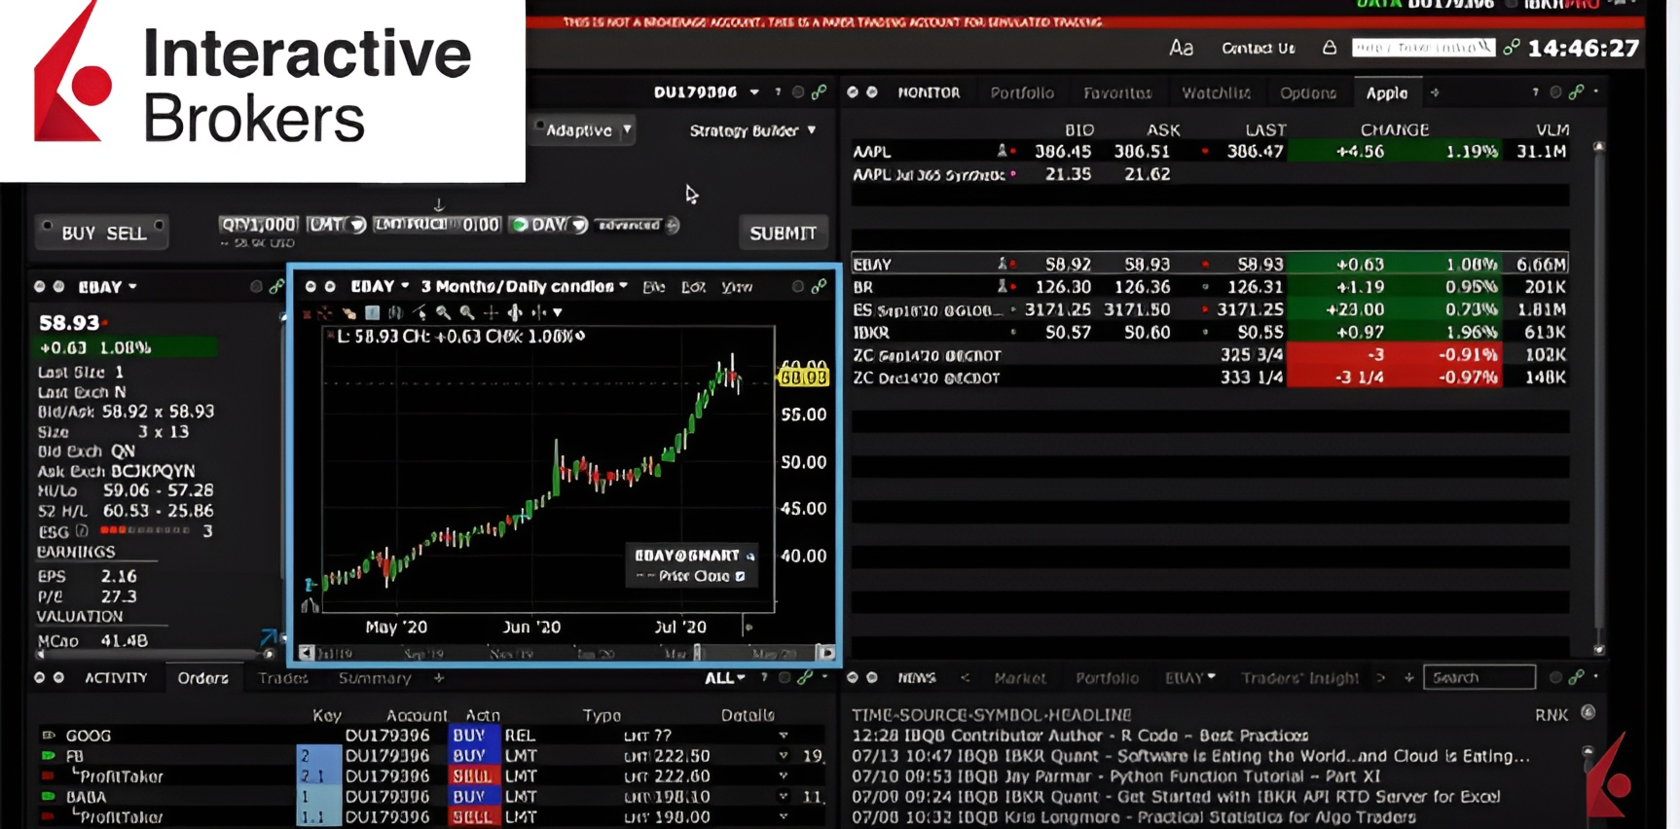Click the add tab plus icon after Apple tab
Image resolution: width=1680 pixels, height=829 pixels.
(1435, 93)
